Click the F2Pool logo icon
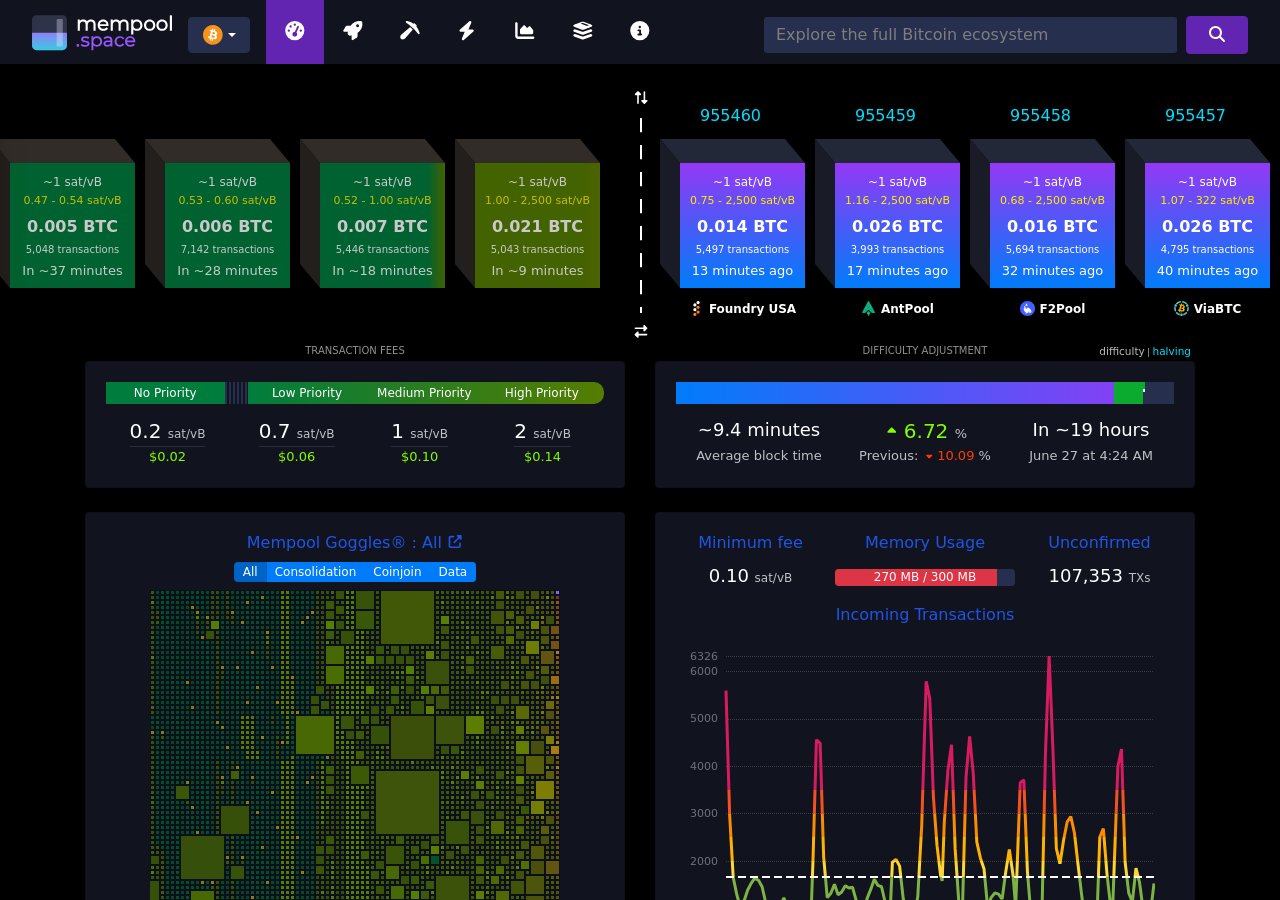Screen dimensions: 1280x900 [1027, 309]
